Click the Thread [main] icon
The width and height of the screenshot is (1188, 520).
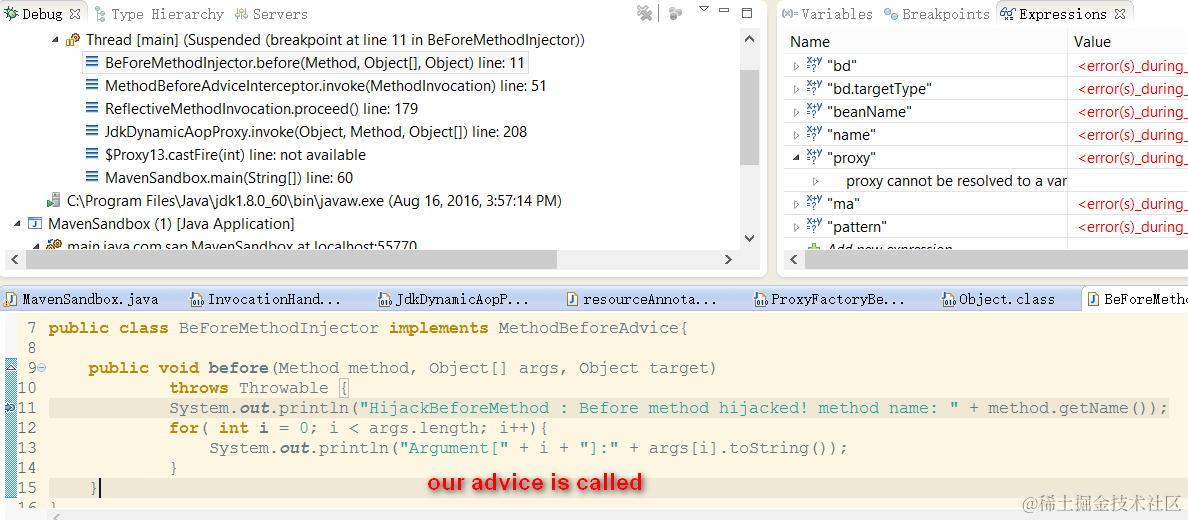[x=73, y=39]
